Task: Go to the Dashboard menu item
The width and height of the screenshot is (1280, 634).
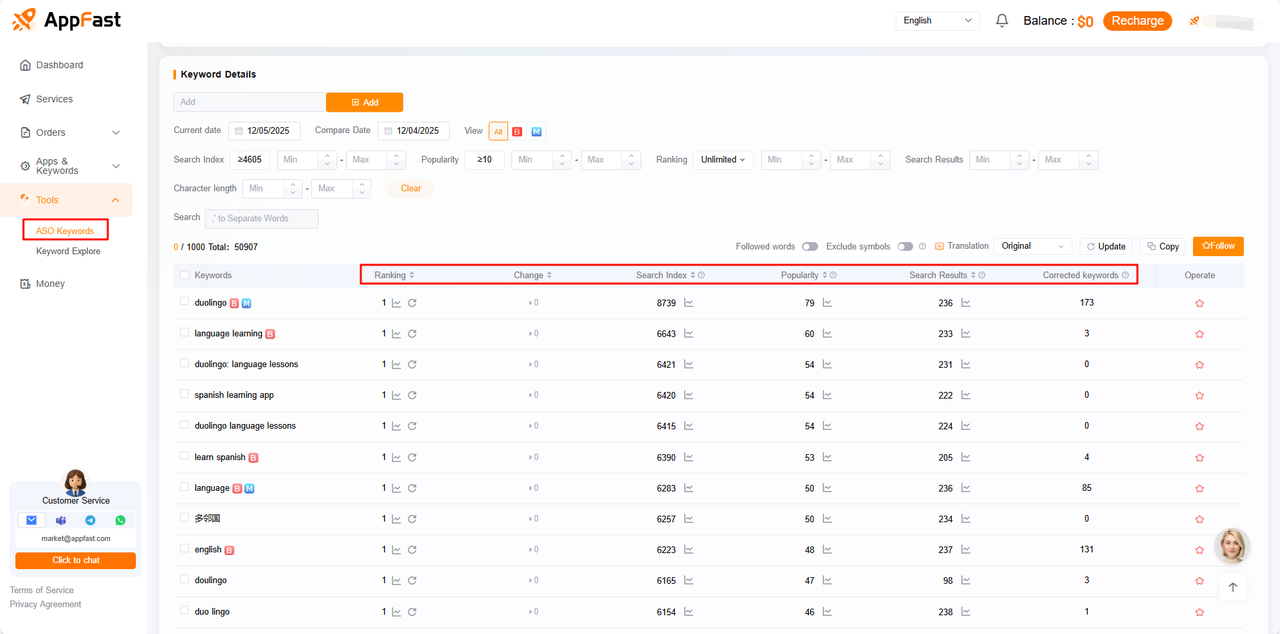Action: [x=59, y=65]
